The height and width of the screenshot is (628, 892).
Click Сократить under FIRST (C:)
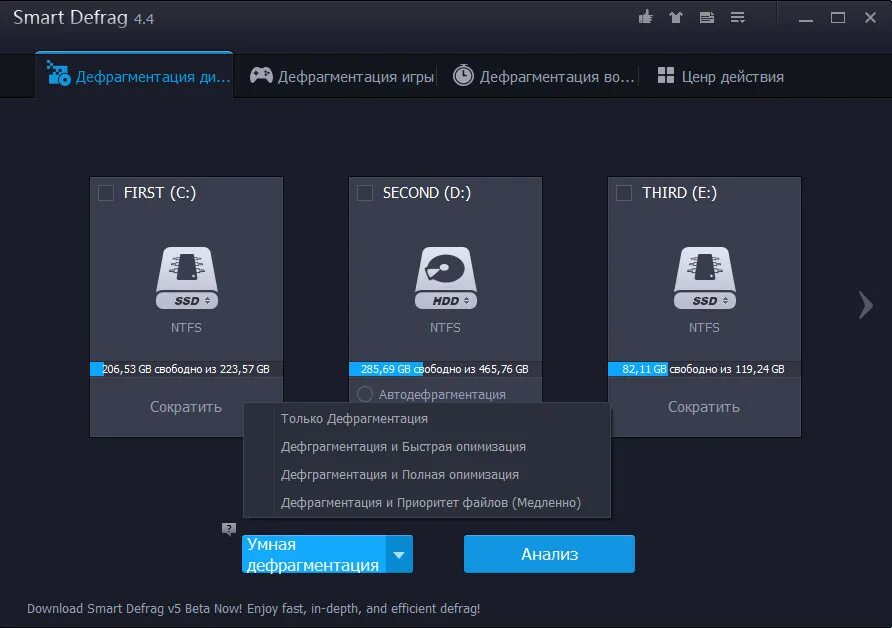(186, 407)
